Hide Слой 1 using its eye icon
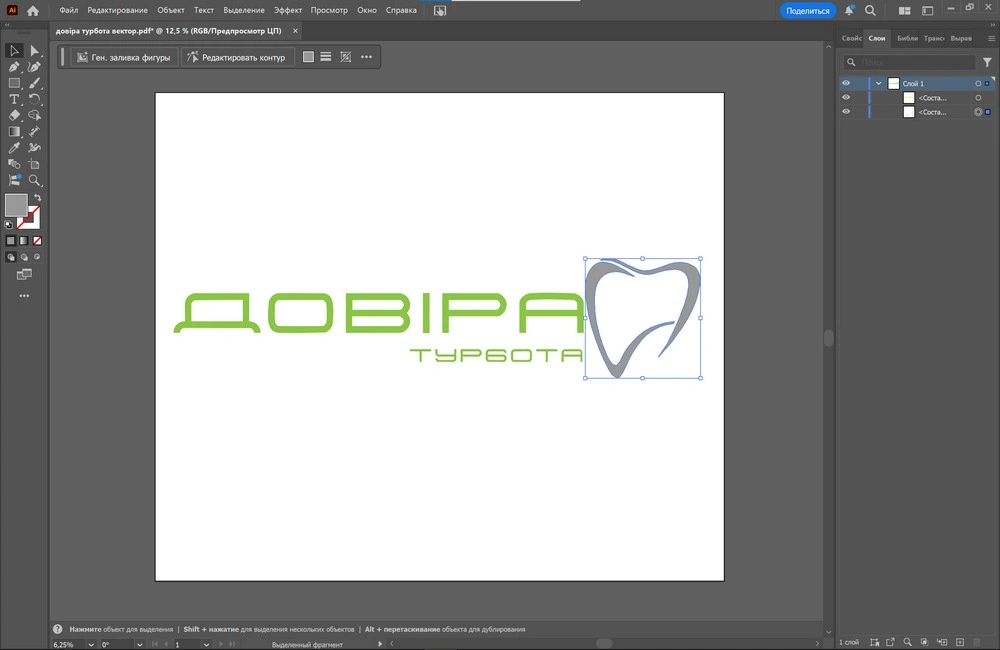Image resolution: width=1000 pixels, height=650 pixels. pos(846,84)
